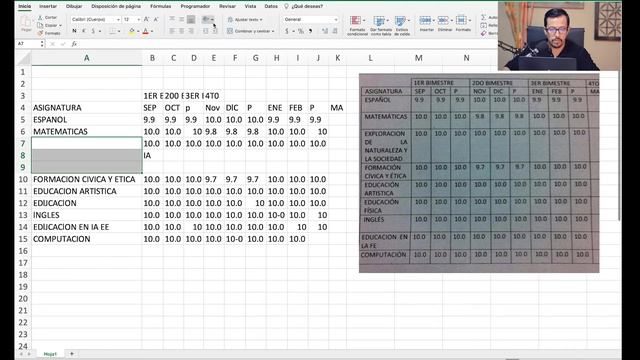
Task: Click Combinar y centrar button
Action: [x=251, y=31]
